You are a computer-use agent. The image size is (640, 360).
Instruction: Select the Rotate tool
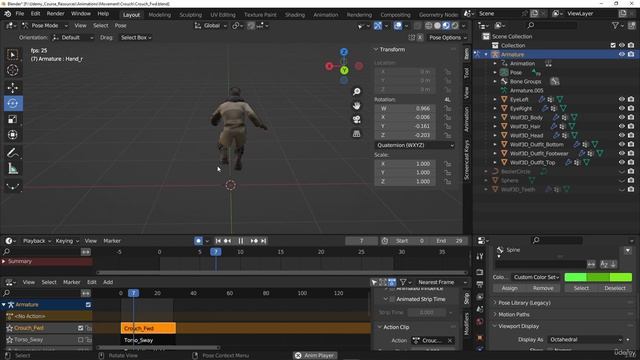tap(13, 103)
